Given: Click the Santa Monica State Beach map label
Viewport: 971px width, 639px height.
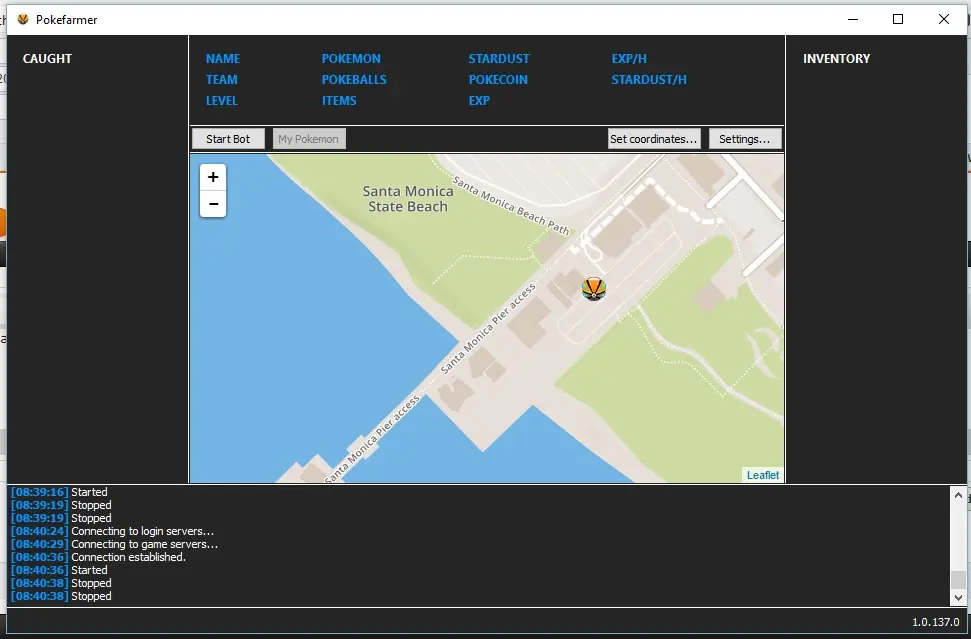Looking at the screenshot, I should pyautogui.click(x=408, y=199).
